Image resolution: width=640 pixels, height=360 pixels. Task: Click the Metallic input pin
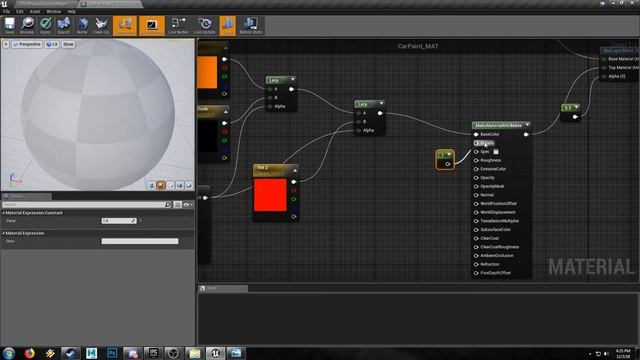476,143
